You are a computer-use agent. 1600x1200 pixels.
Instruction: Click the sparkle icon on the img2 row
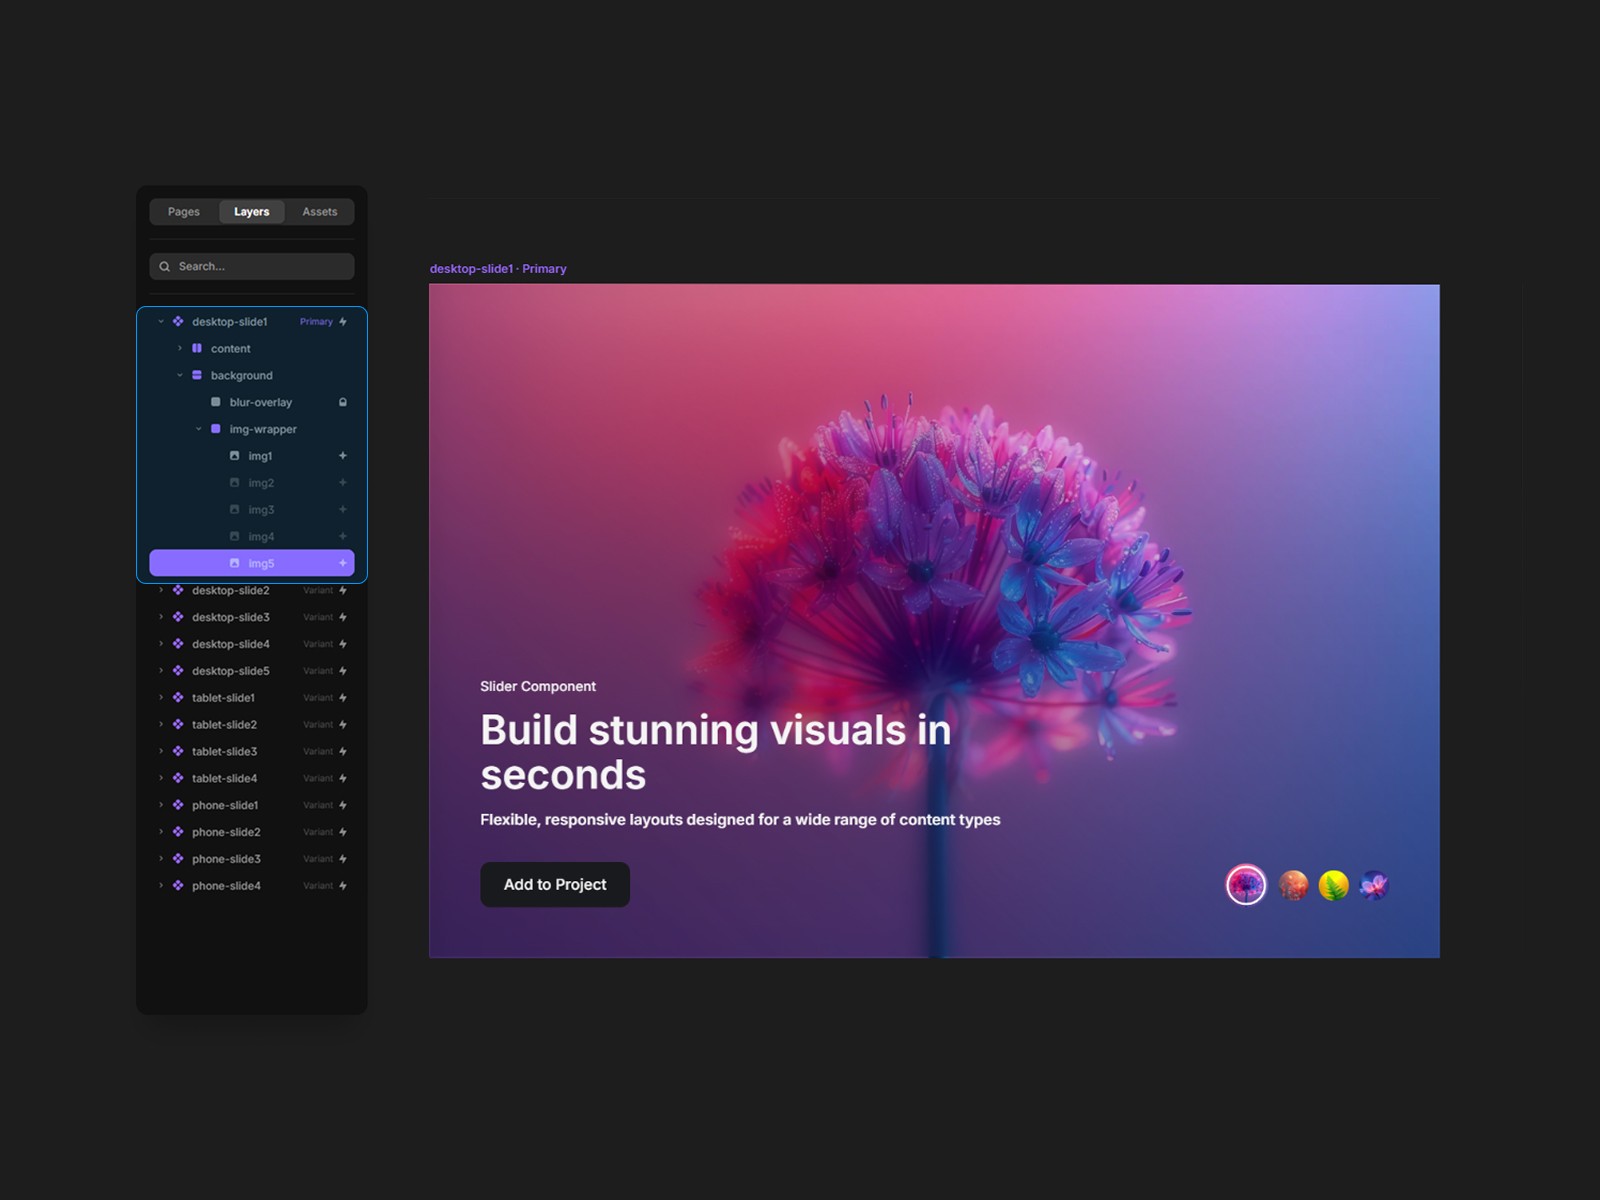point(343,483)
